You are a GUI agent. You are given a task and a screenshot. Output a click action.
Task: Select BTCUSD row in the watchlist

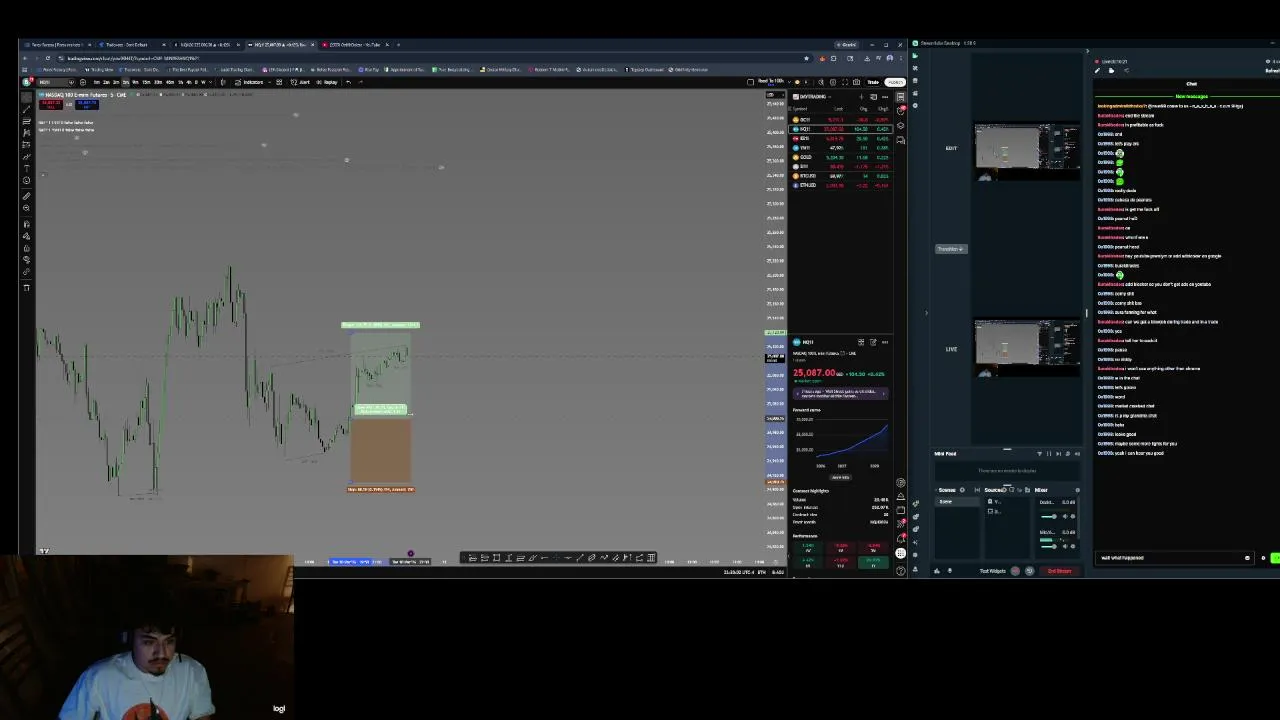(x=841, y=176)
